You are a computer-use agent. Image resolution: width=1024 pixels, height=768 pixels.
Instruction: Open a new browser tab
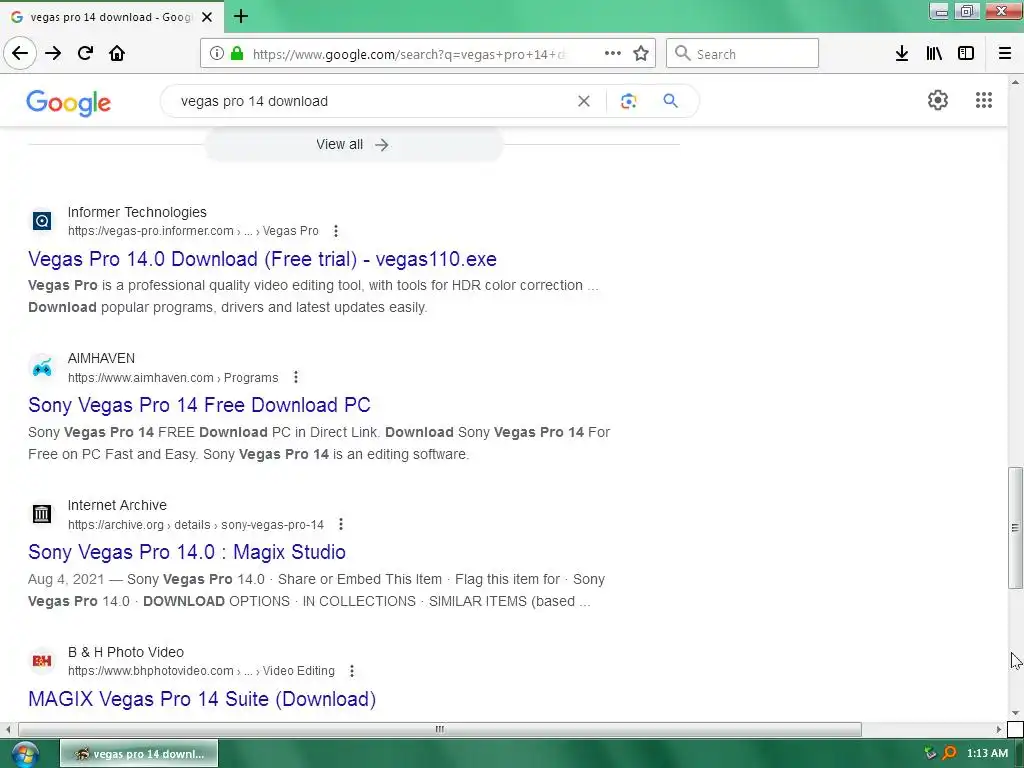click(x=241, y=16)
